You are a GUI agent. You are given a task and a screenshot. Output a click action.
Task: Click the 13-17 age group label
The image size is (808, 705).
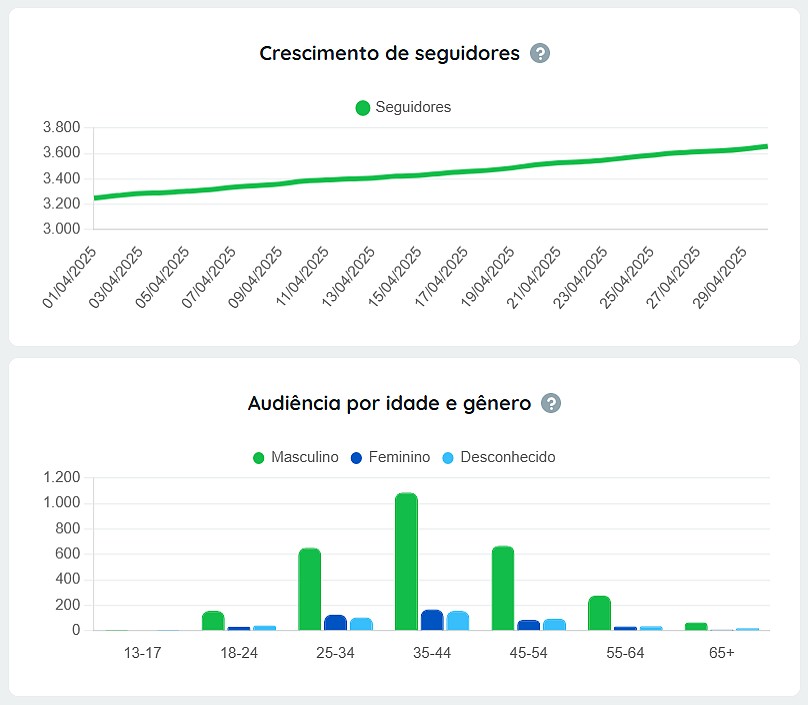(x=142, y=653)
